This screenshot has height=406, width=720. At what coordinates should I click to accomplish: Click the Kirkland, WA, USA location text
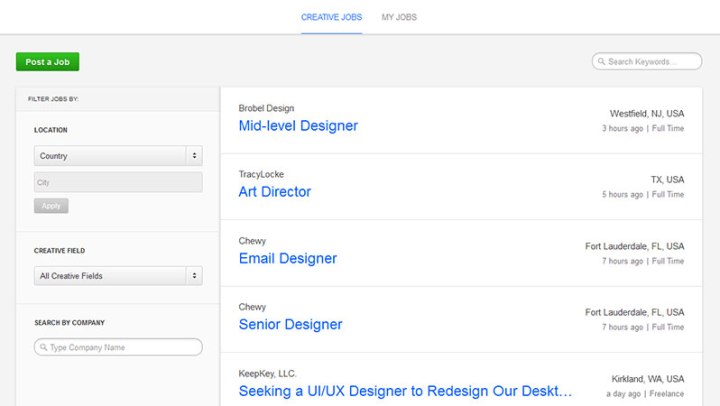[x=647, y=379]
